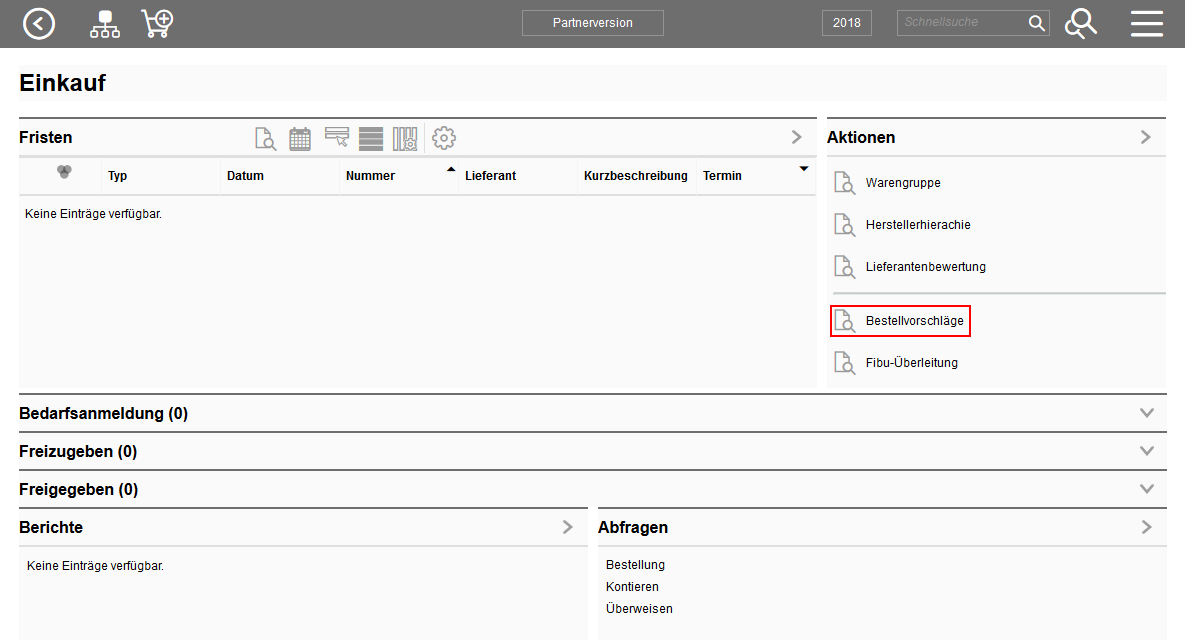The image size is (1185, 640).
Task: Open the Warengruppe action
Action: [903, 183]
